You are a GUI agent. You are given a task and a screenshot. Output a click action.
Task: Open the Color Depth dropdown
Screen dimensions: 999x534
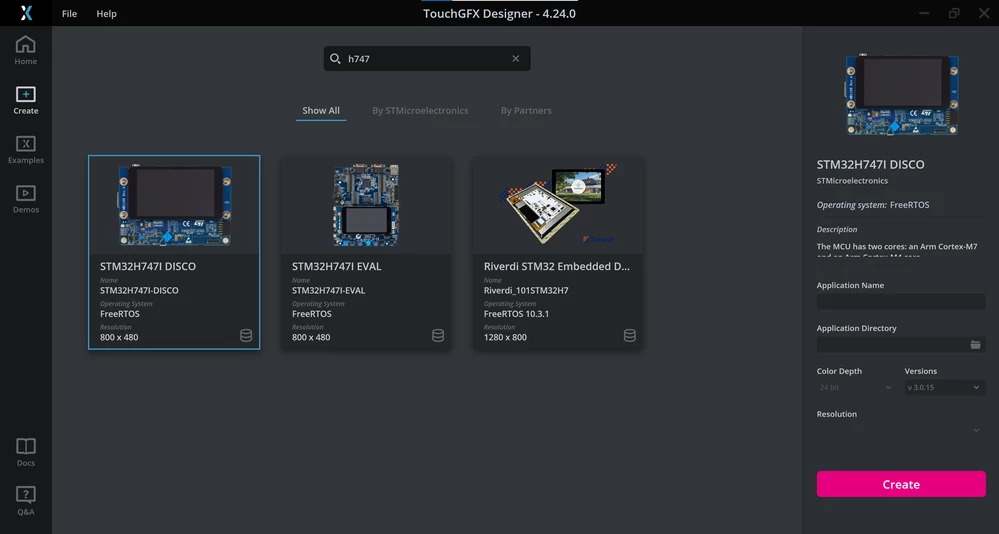[x=854, y=387]
